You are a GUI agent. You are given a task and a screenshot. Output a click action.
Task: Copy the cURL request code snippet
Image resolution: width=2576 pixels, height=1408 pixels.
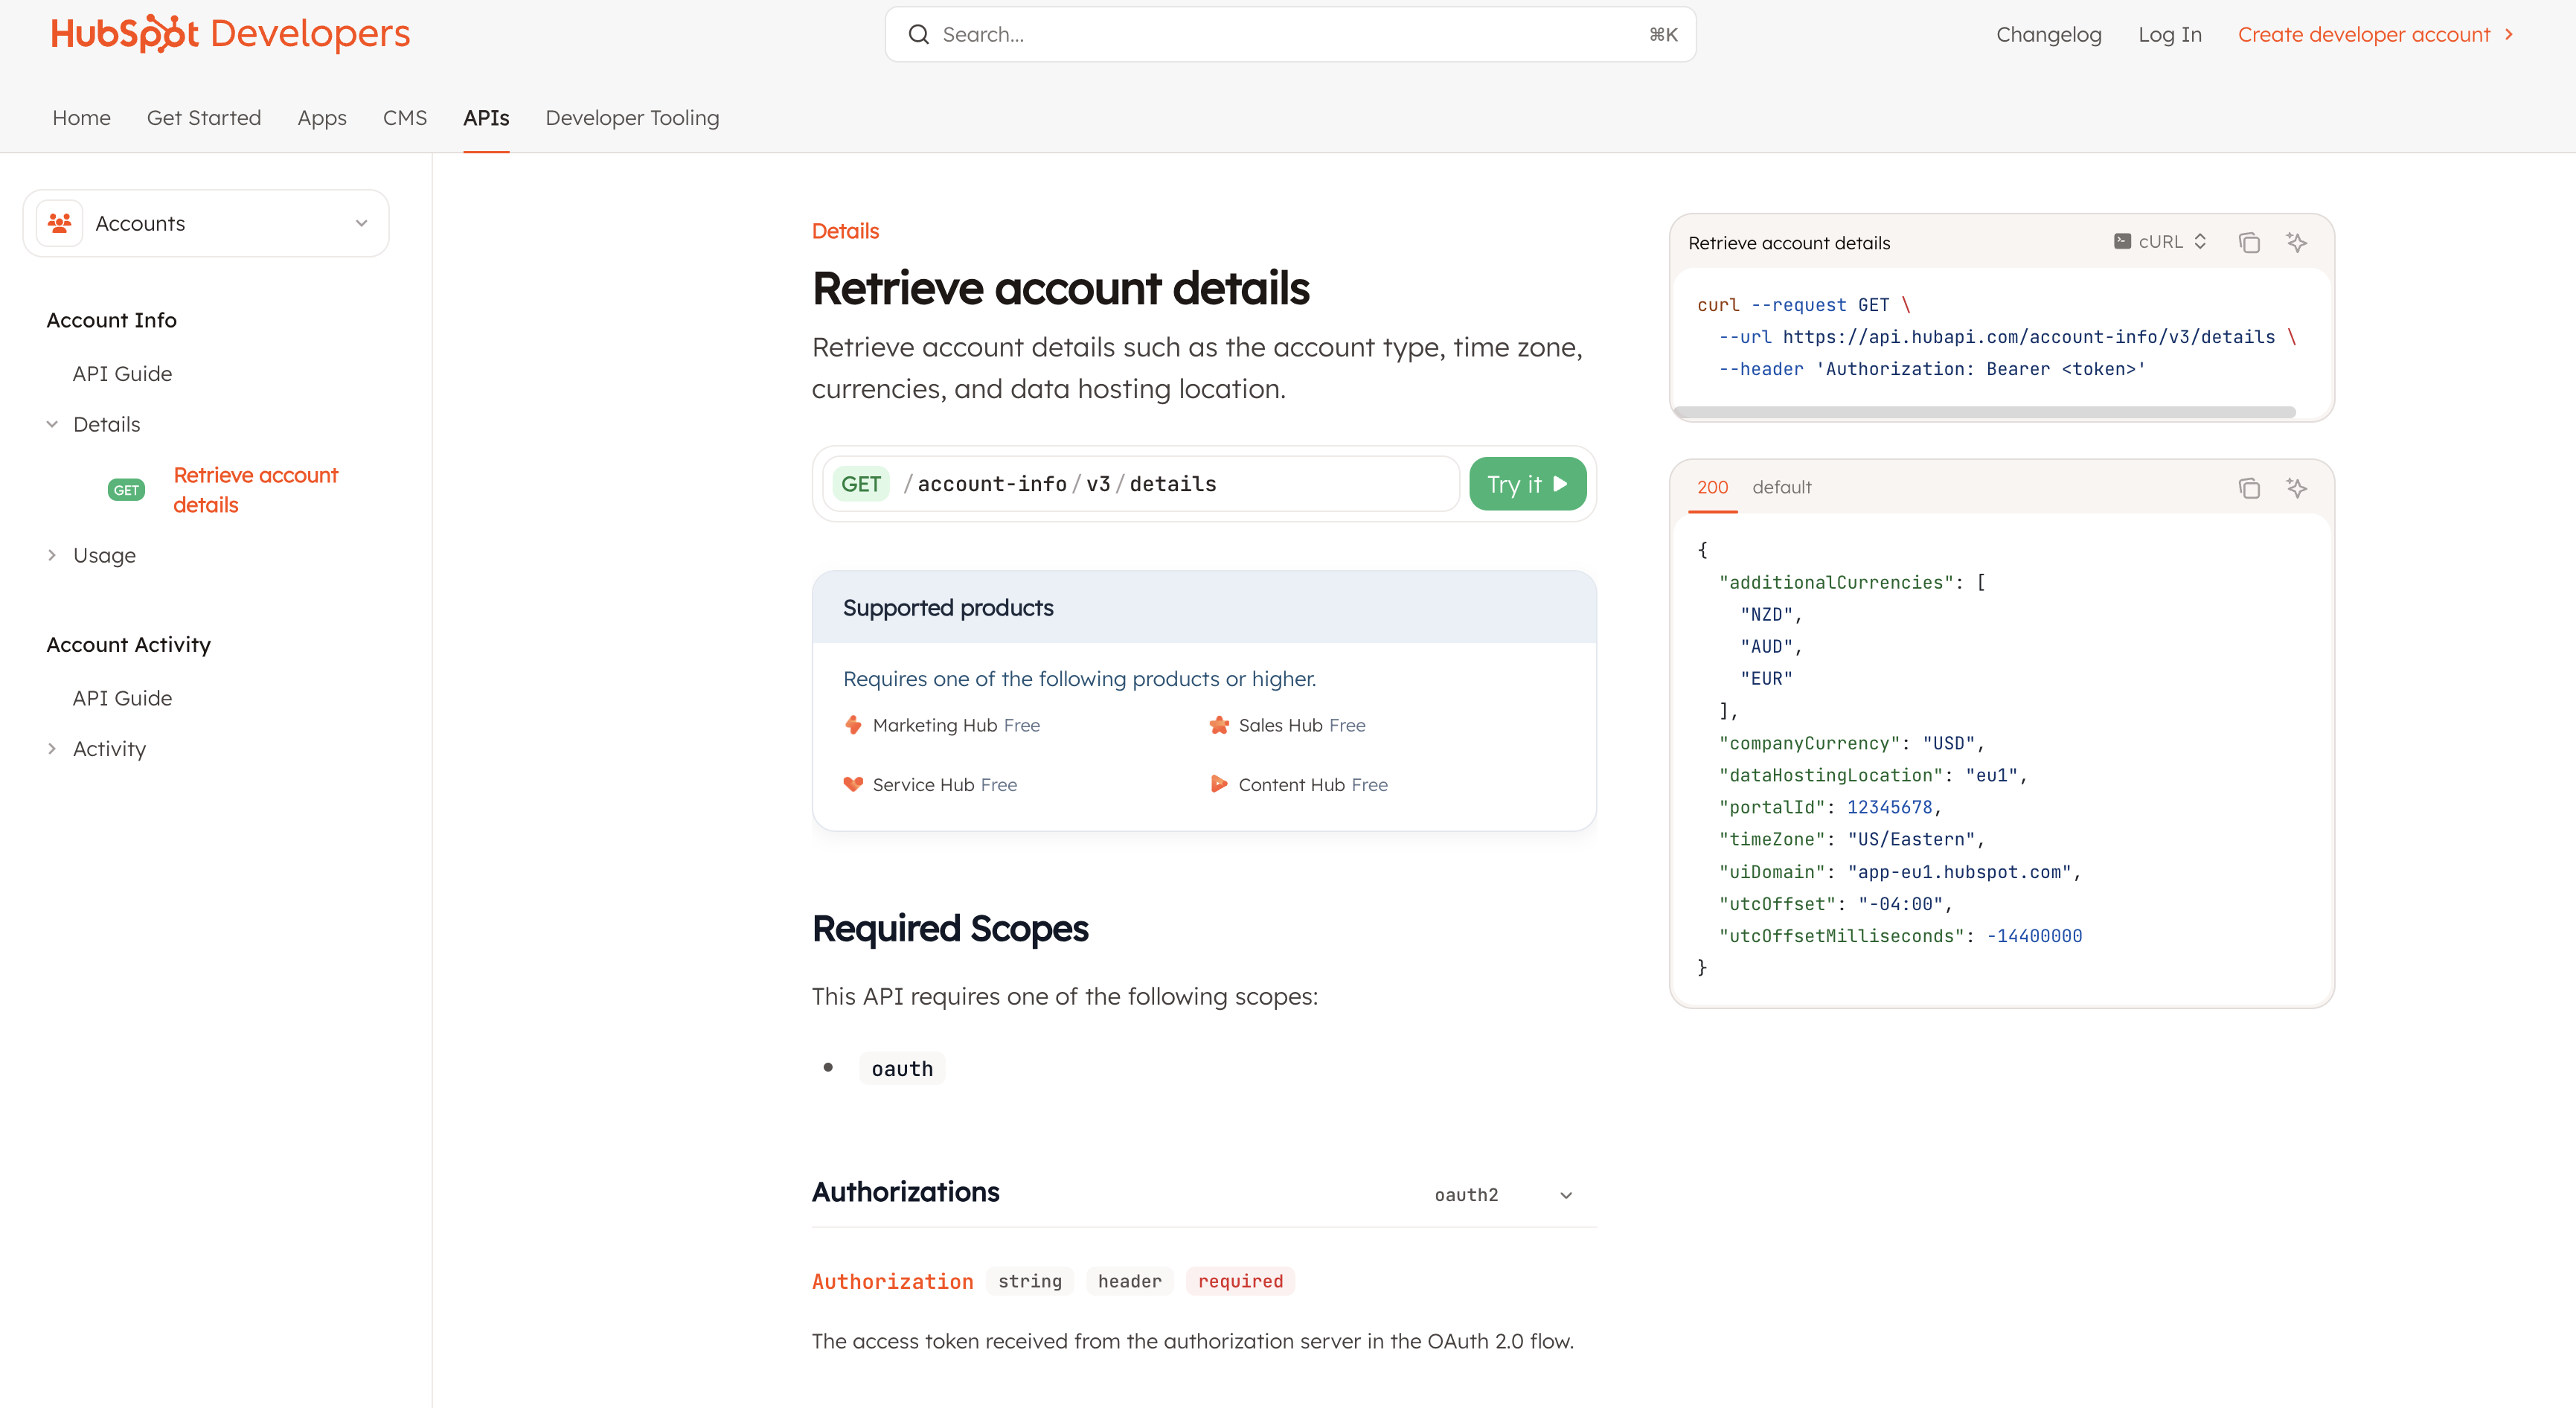tap(2248, 243)
